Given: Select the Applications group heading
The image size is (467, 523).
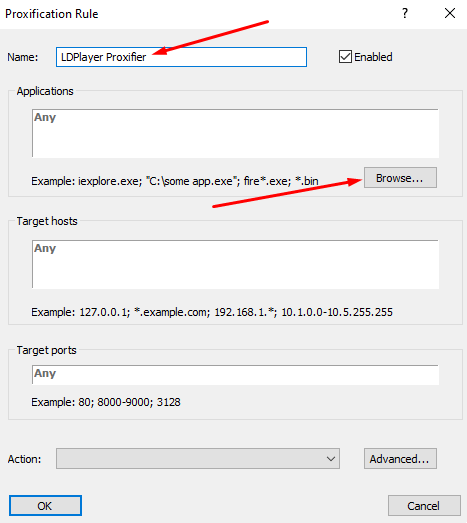Looking at the screenshot, I should tap(45, 91).
